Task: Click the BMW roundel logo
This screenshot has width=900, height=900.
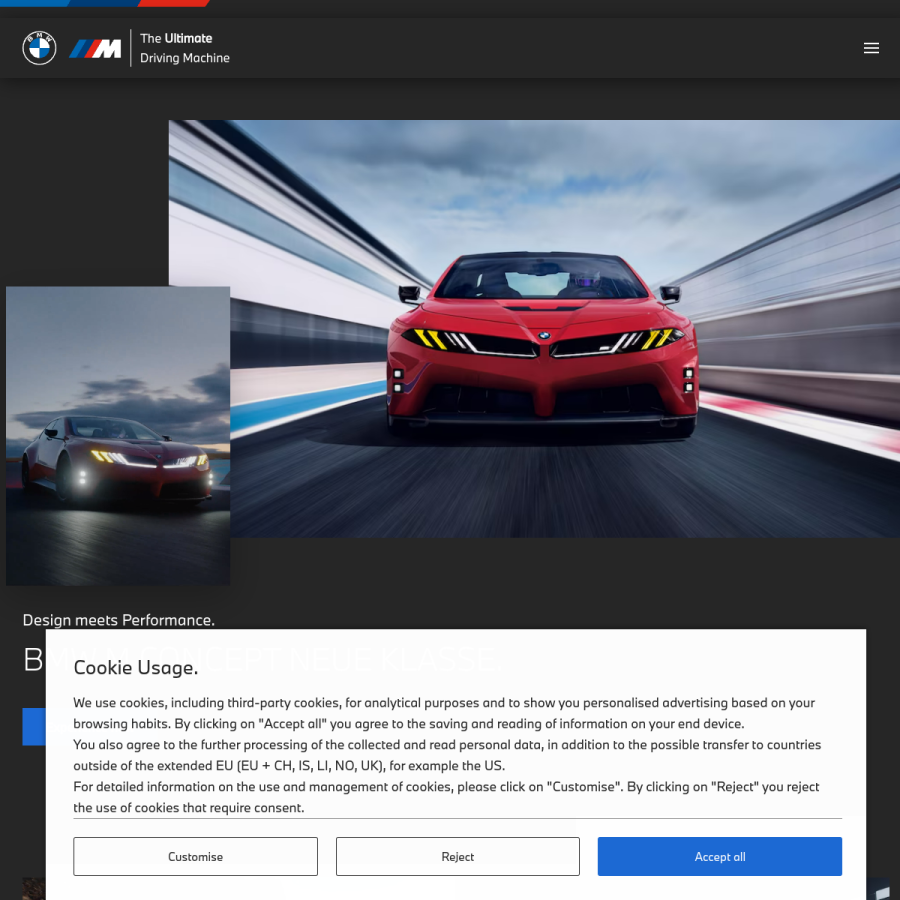Action: [x=39, y=48]
